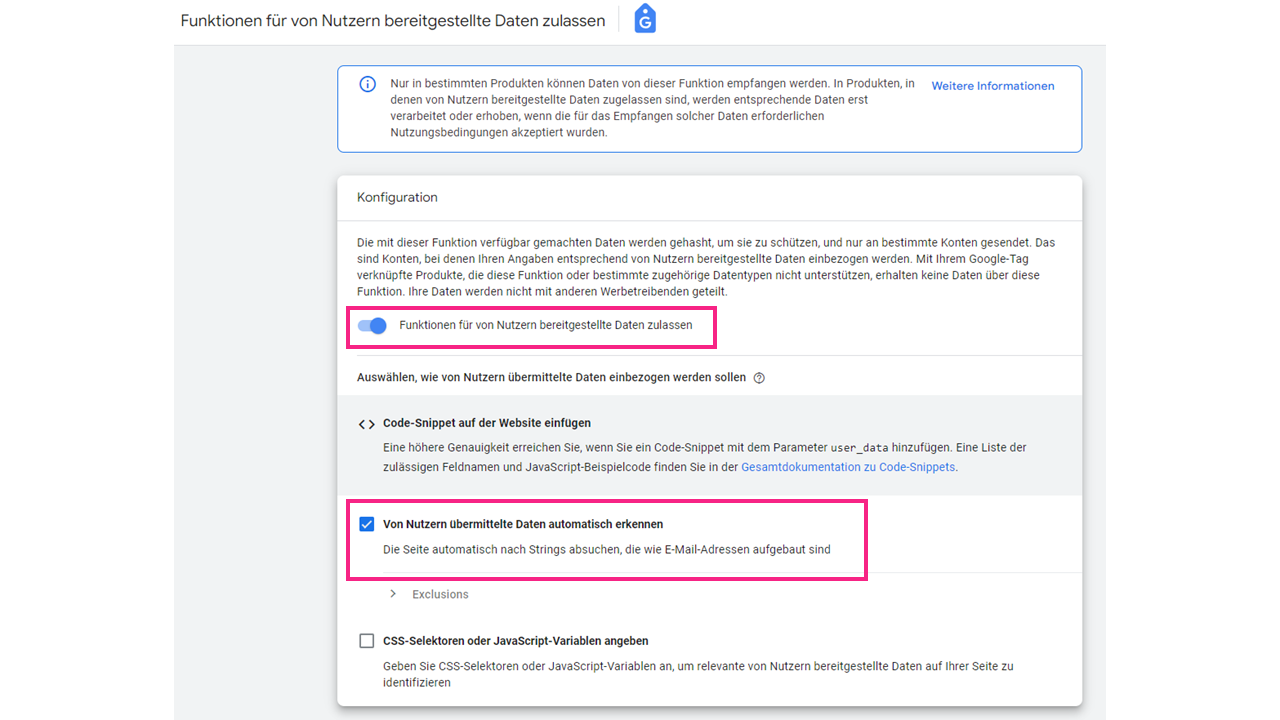Open the Gesamtdokumentation zu Code-Snippets link
Screen dimensions: 1280x720
coord(848,467)
